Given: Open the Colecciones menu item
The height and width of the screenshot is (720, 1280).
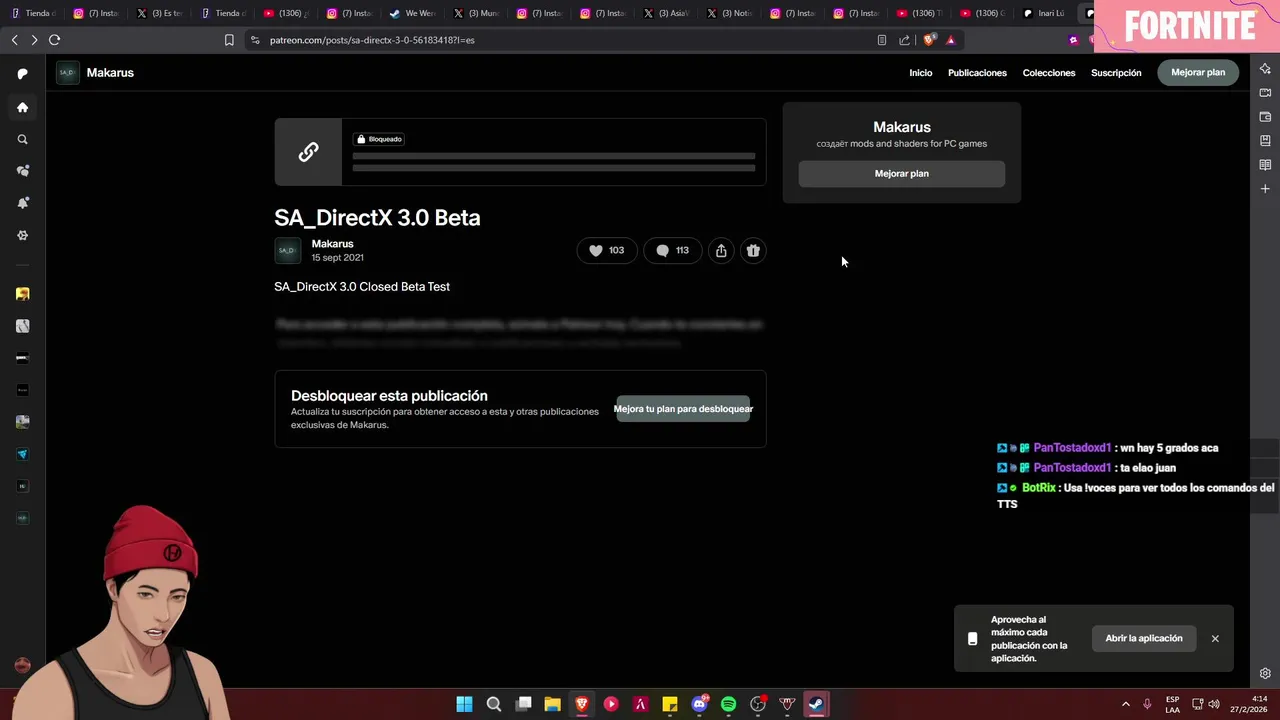Looking at the screenshot, I should (1049, 73).
